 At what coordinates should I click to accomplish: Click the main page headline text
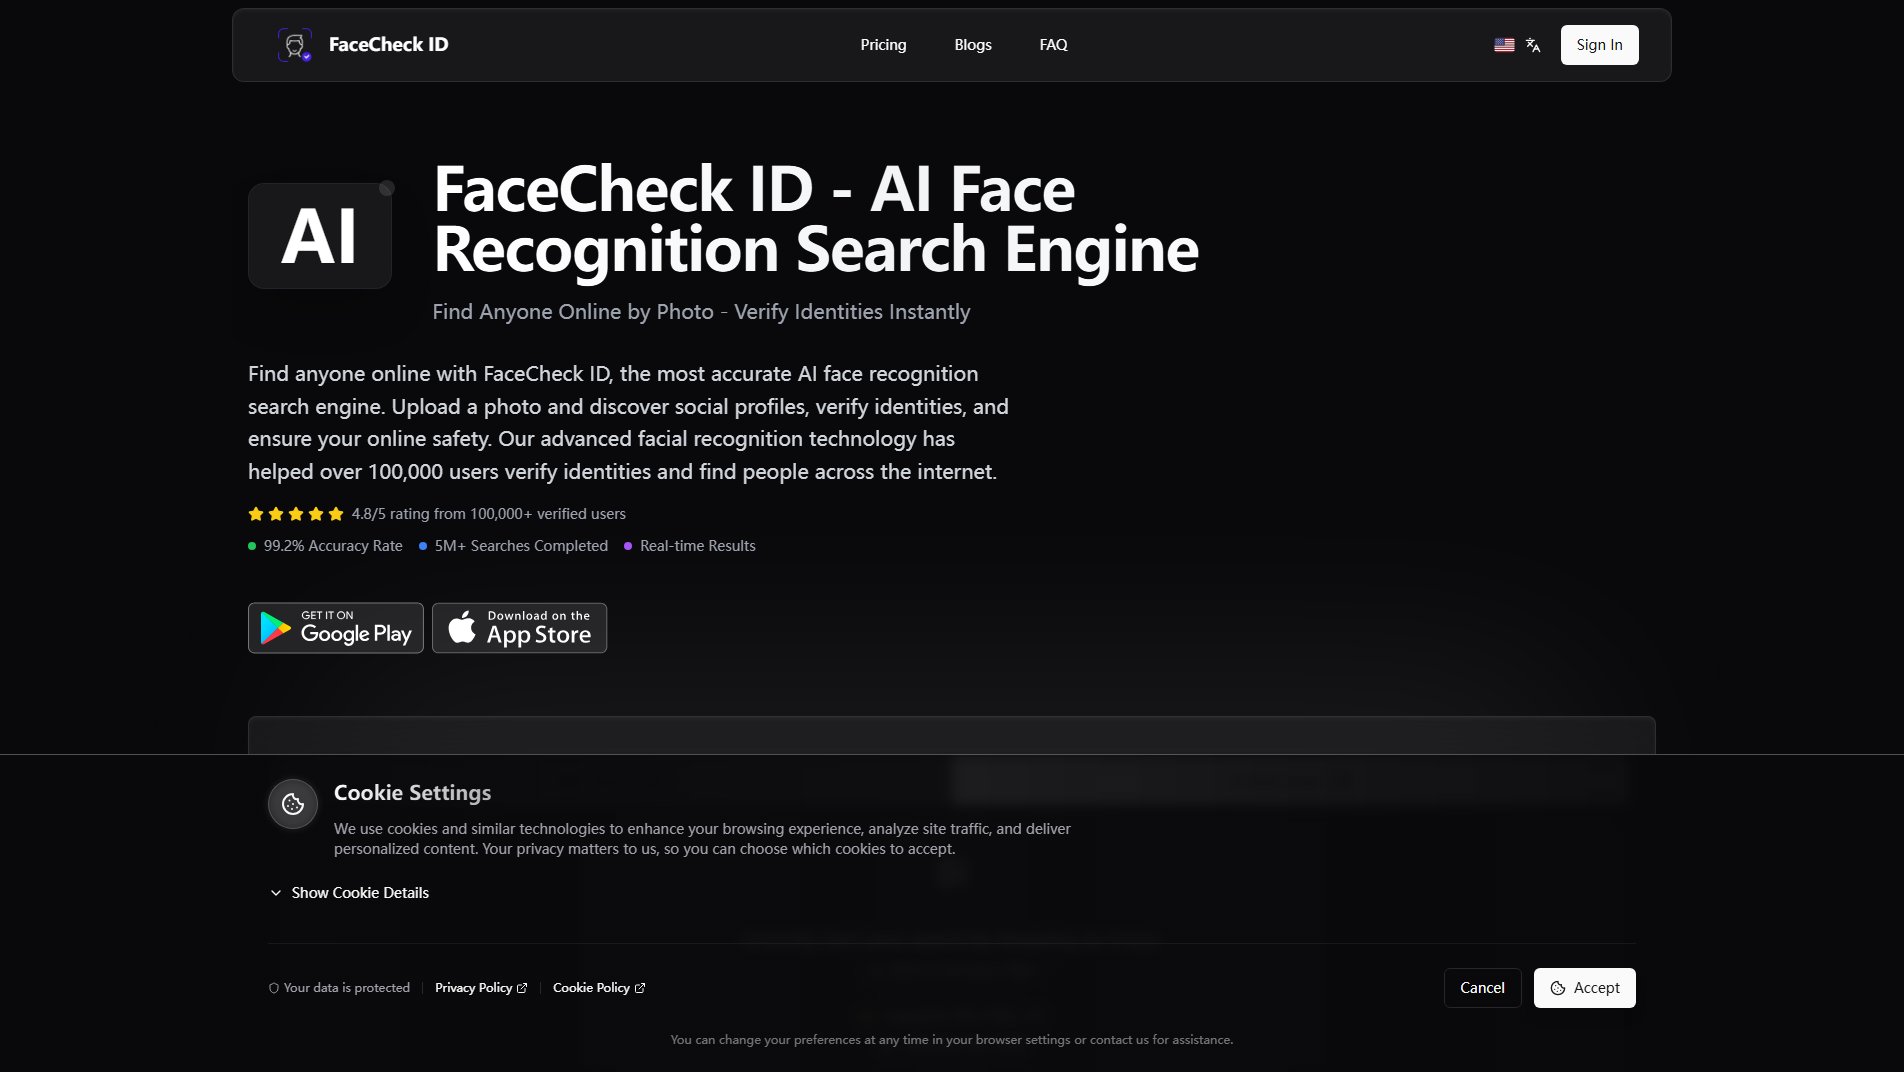click(815, 218)
